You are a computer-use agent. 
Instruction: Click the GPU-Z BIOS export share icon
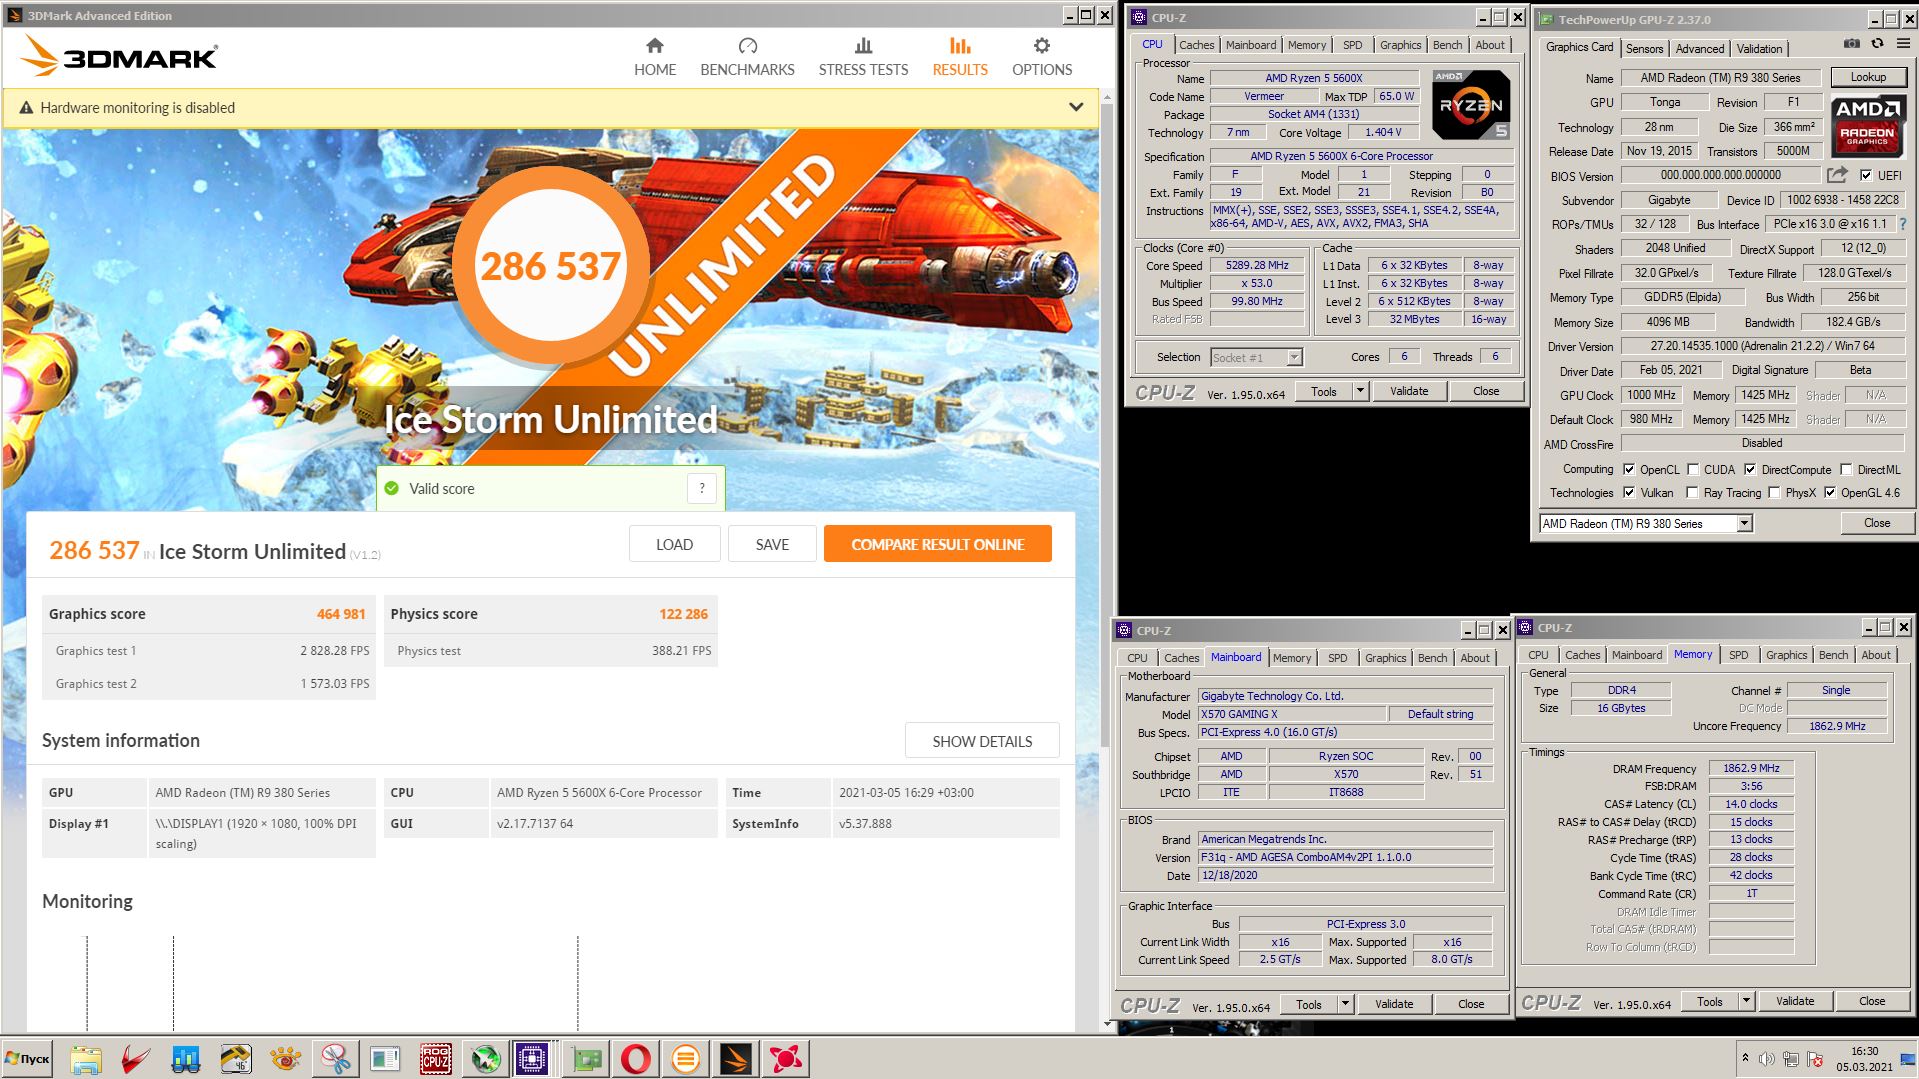(x=1837, y=175)
